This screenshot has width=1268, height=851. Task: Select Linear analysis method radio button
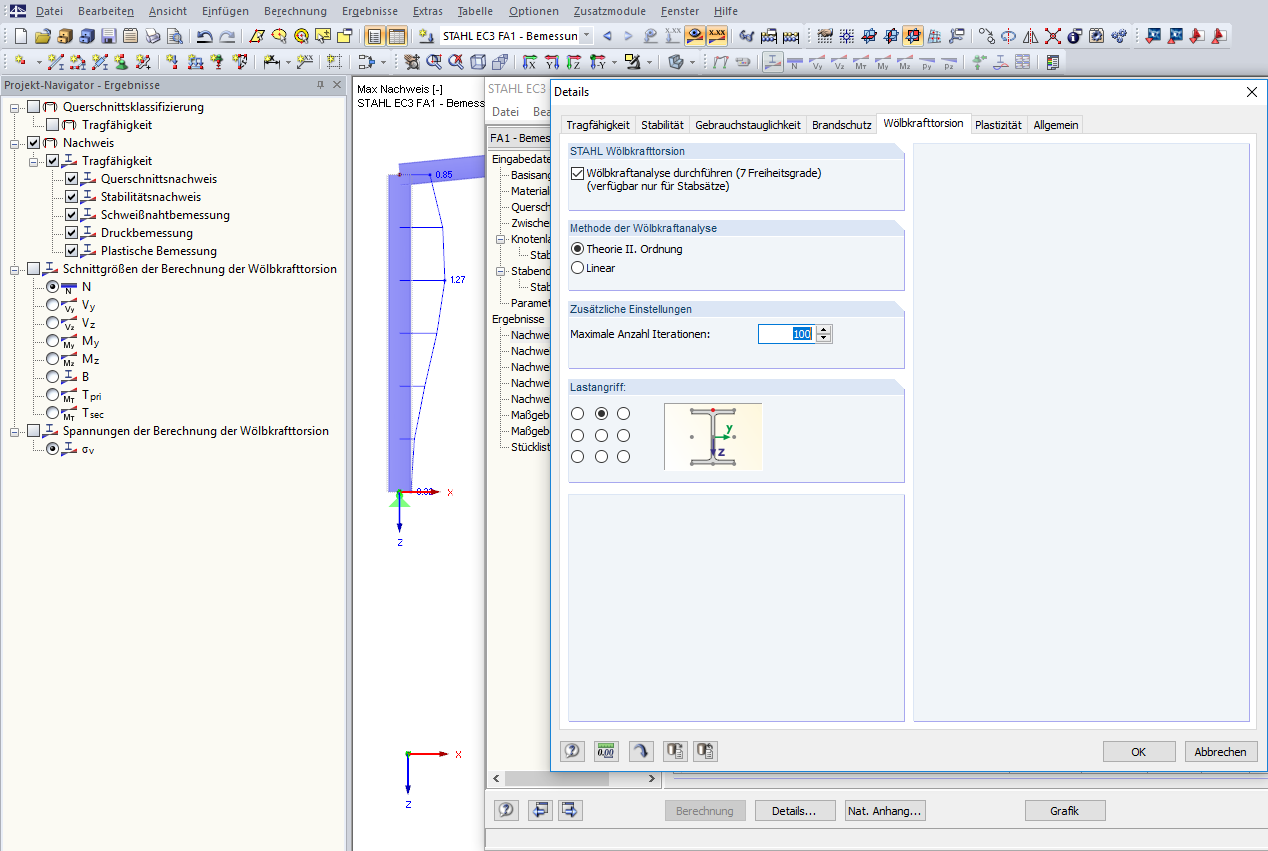point(577,268)
